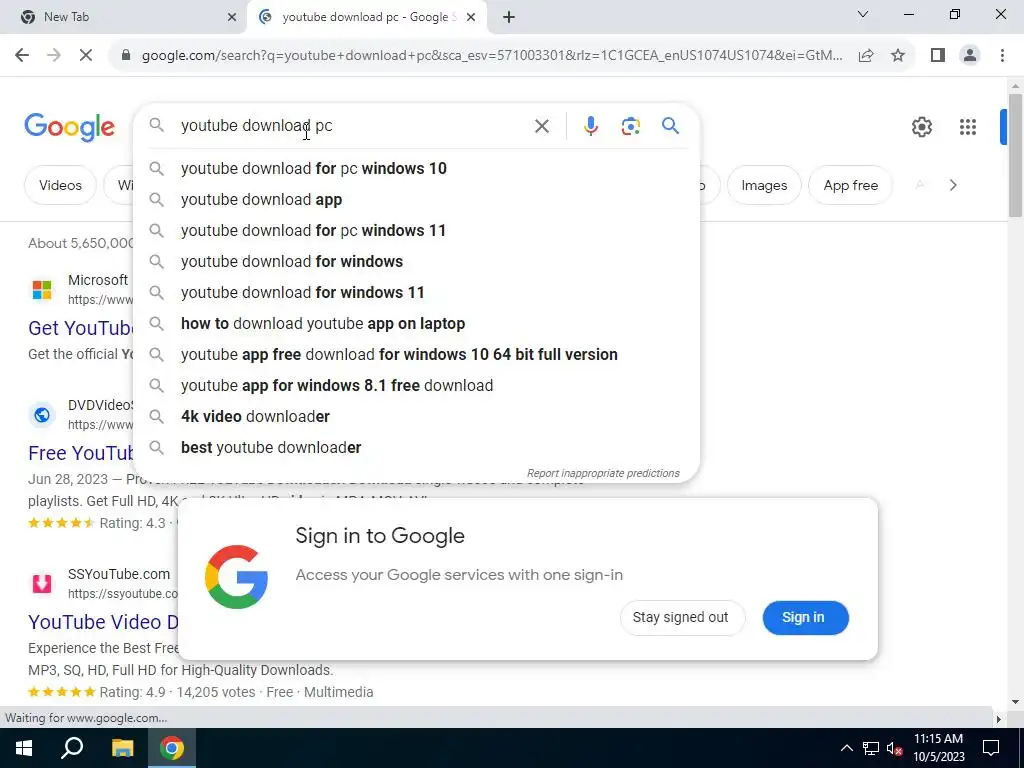
Task: Share this page from address bar
Action: pos(866,56)
